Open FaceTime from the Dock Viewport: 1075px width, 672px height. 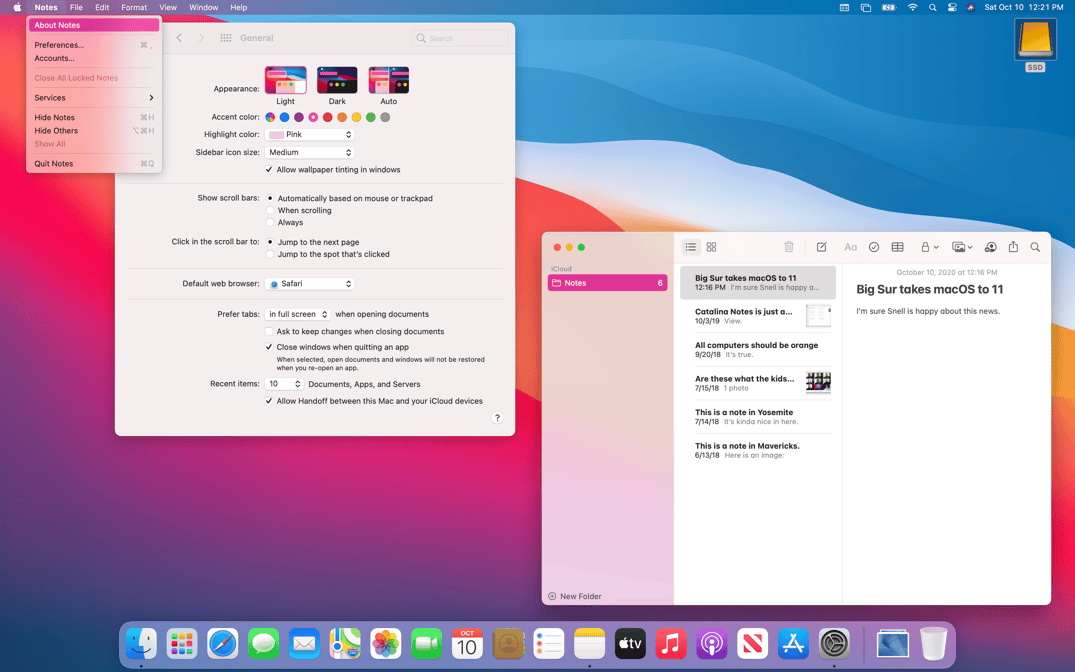tap(426, 644)
